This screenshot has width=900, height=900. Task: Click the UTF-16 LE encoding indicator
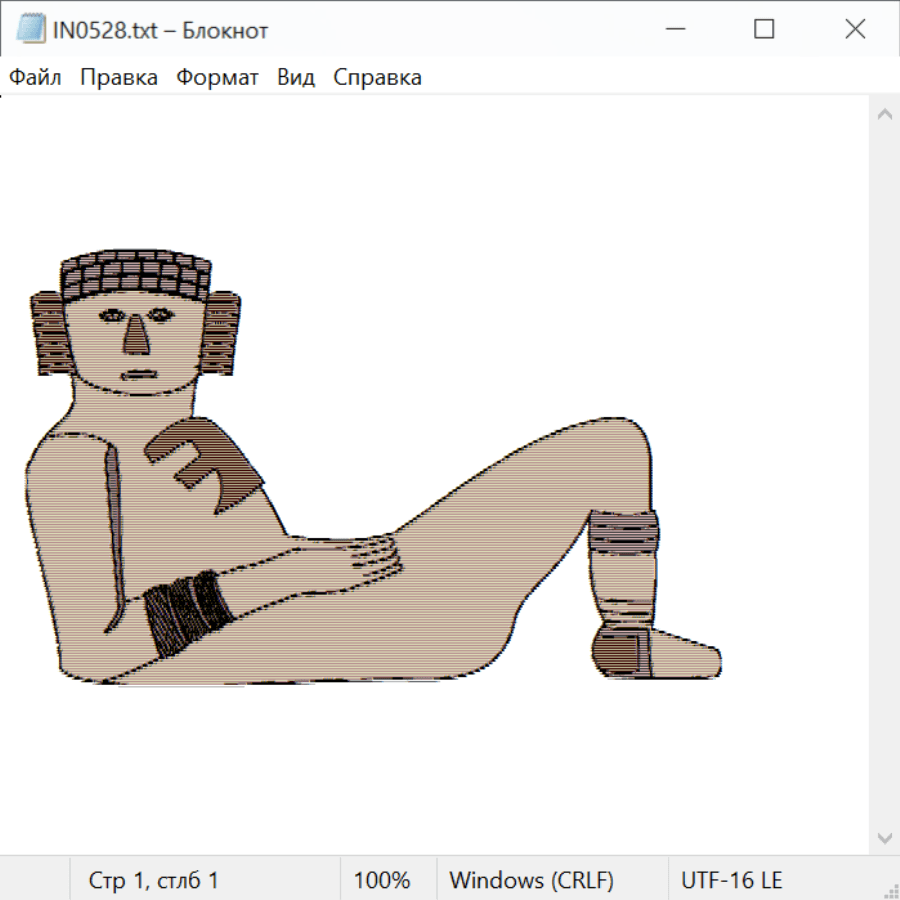tap(731, 880)
